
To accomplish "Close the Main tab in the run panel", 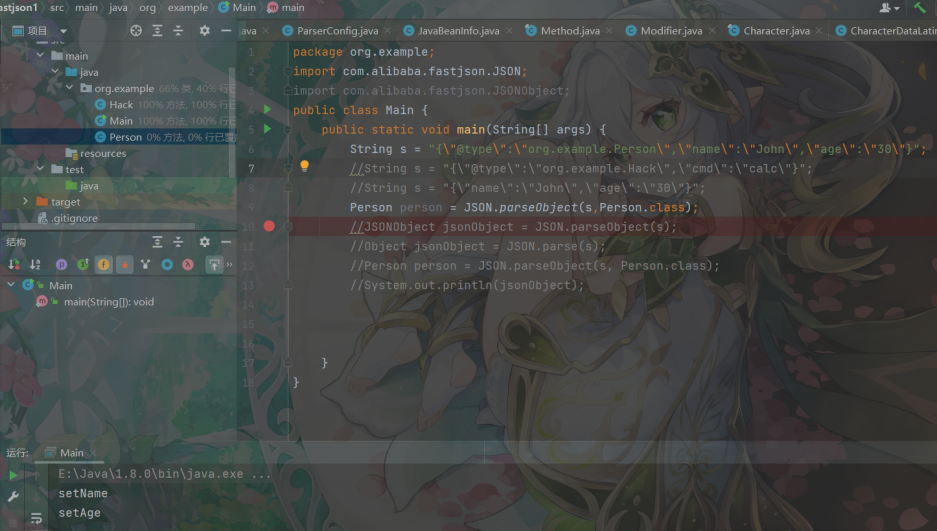I will [93, 453].
